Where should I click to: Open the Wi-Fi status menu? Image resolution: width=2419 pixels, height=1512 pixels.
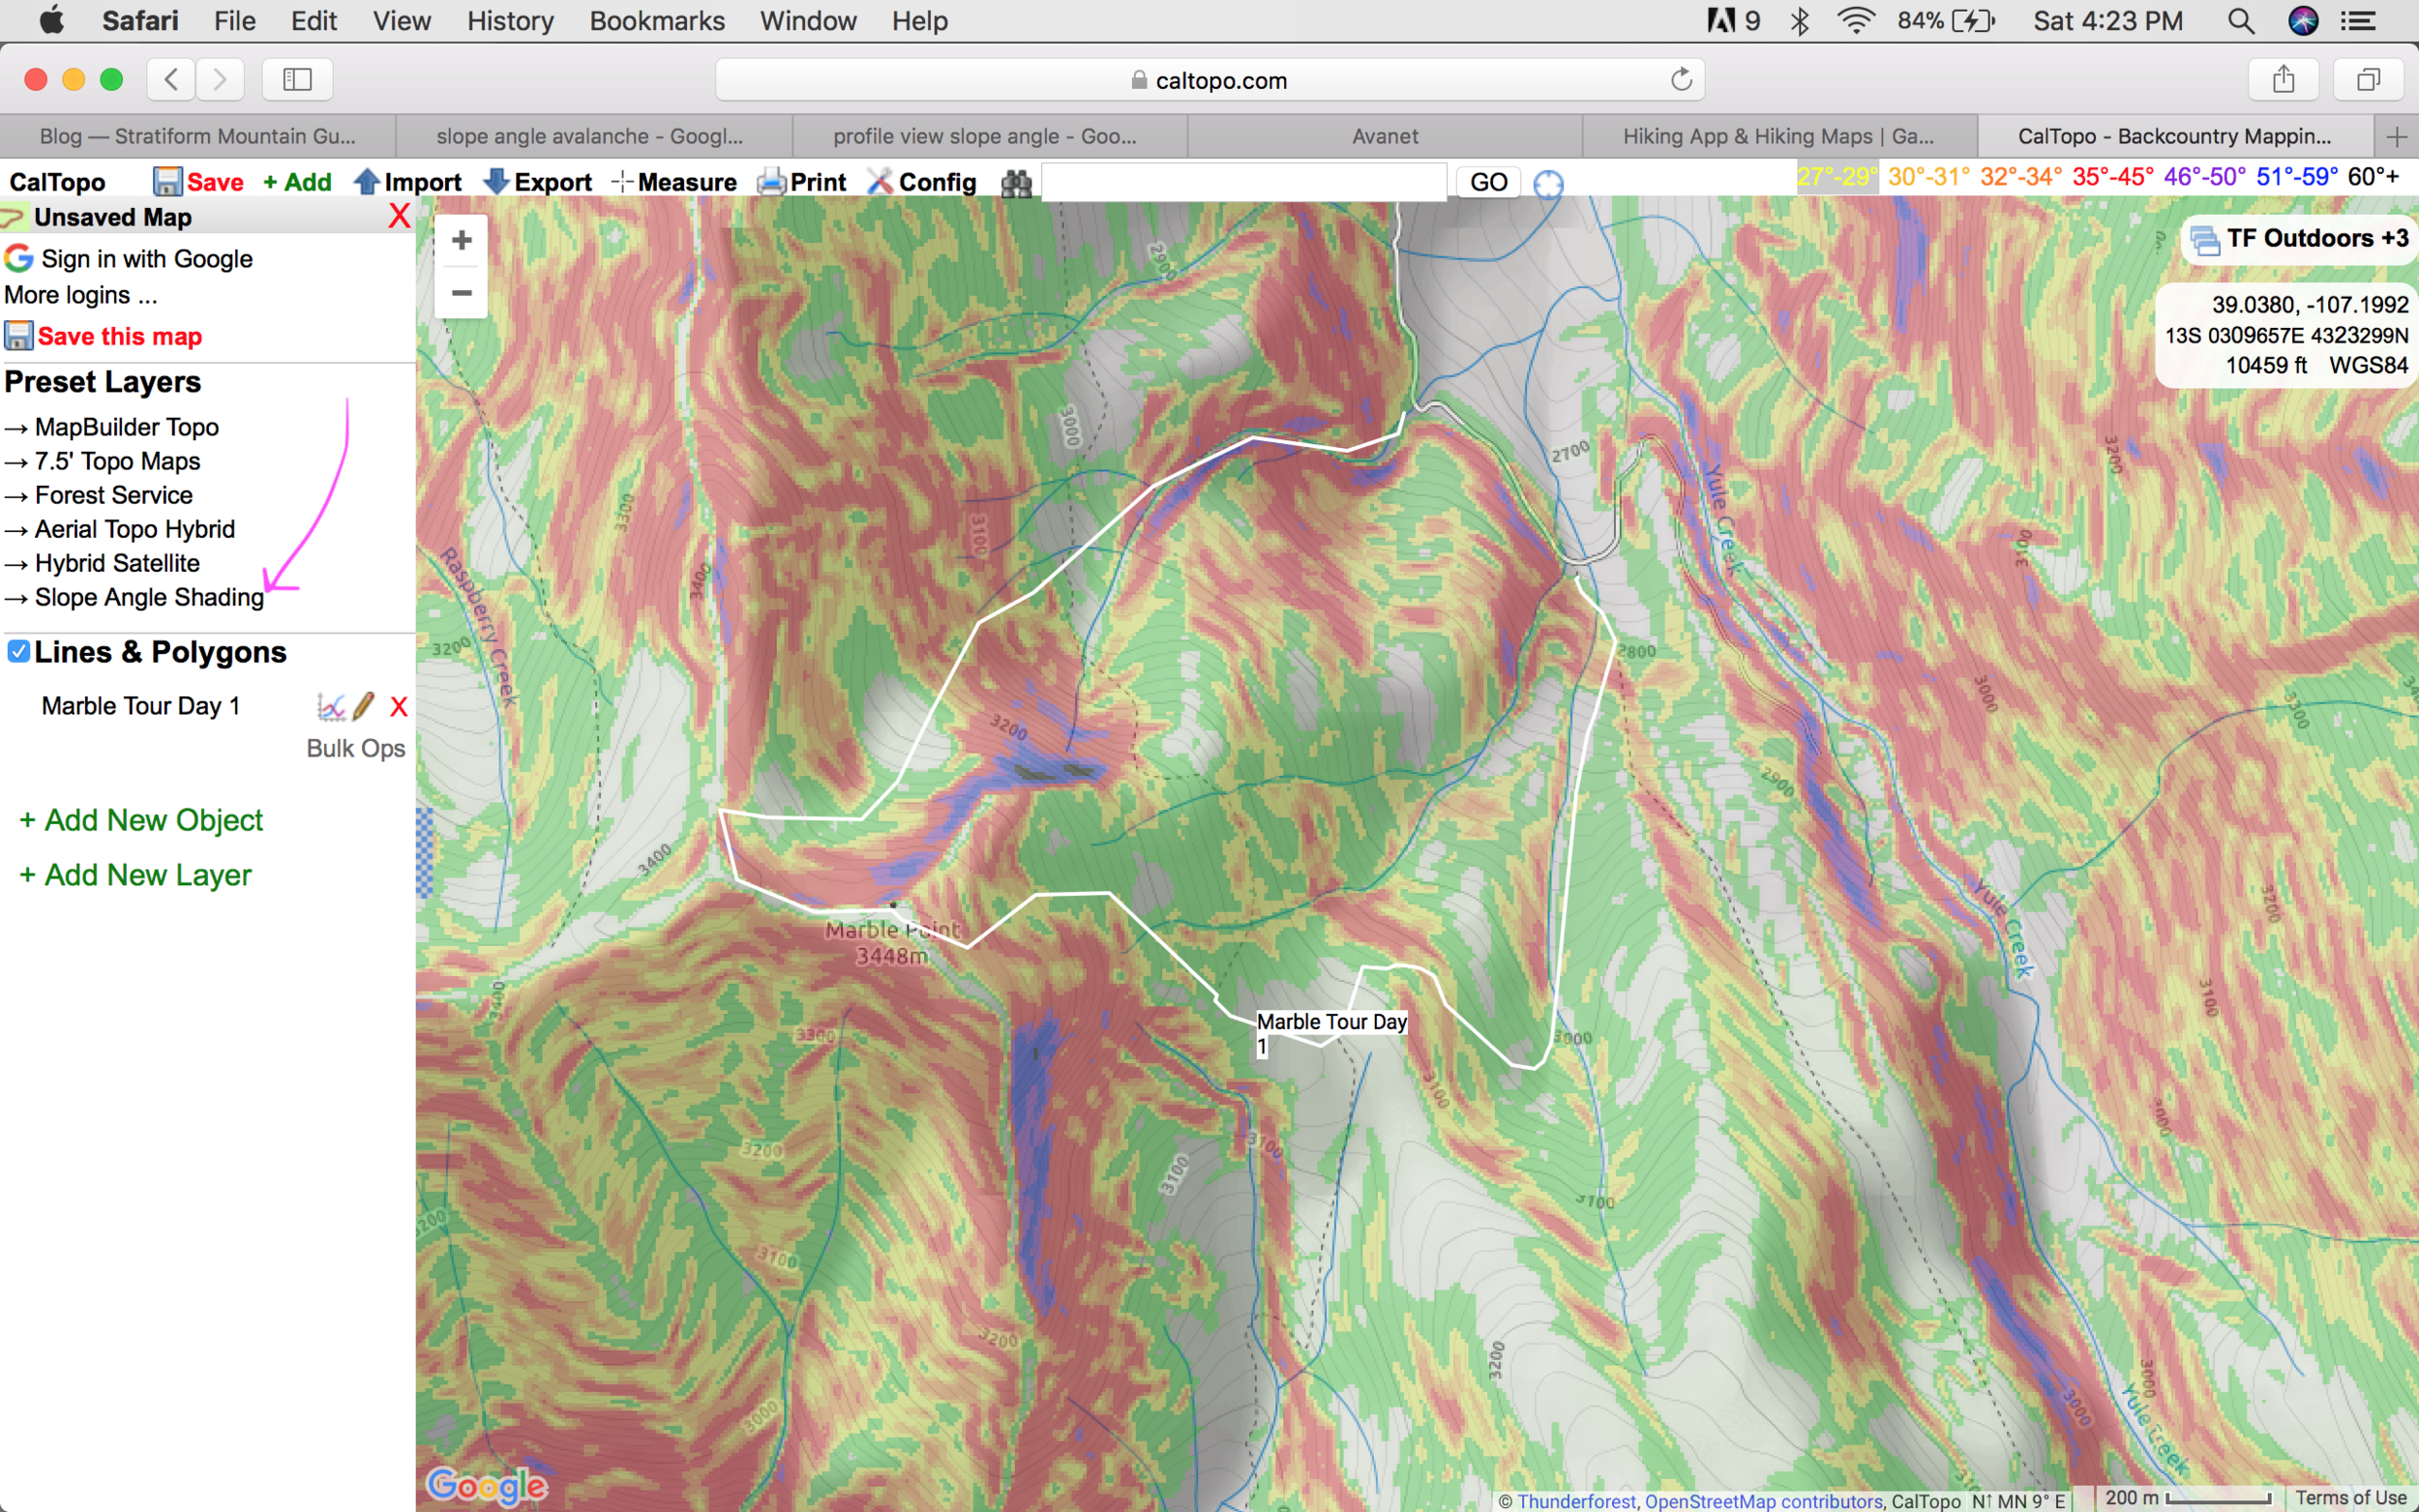click(x=1855, y=21)
